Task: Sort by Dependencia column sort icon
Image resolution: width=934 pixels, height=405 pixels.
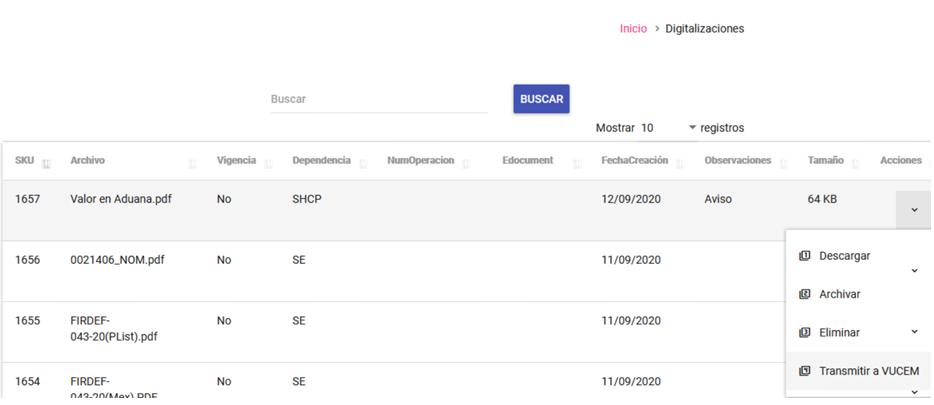Action: click(363, 164)
